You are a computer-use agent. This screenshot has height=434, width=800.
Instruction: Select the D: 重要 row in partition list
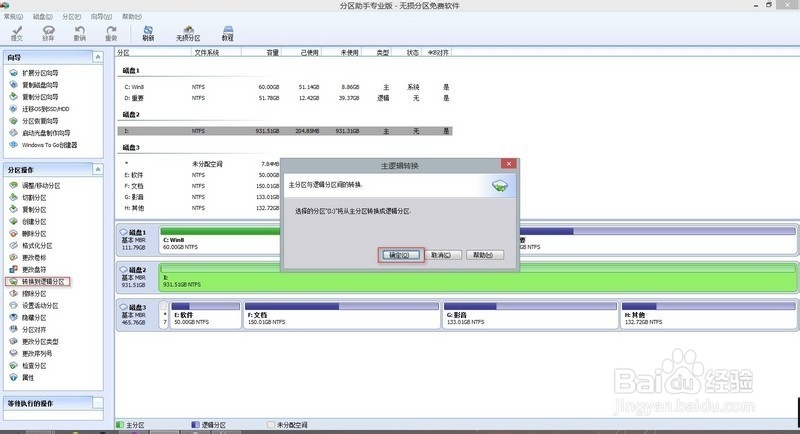pyautogui.click(x=285, y=98)
